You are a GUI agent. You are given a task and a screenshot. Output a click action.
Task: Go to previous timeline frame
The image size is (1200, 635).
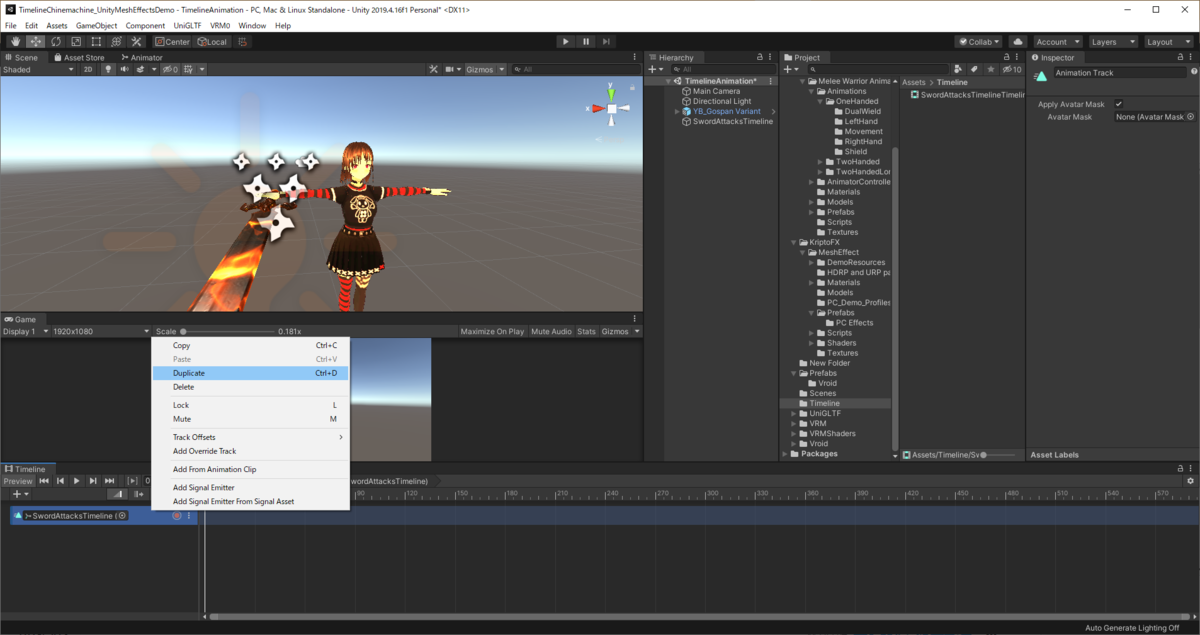pyautogui.click(x=60, y=481)
